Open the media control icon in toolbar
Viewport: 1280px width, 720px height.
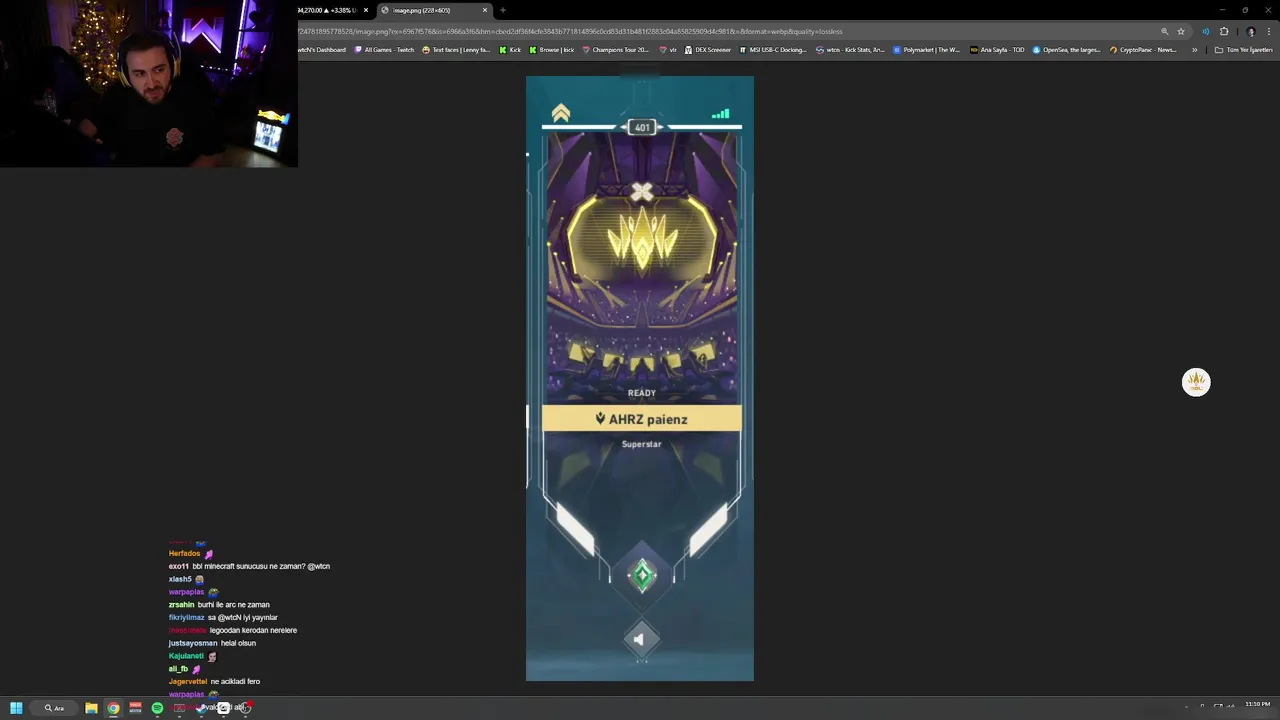1206,31
